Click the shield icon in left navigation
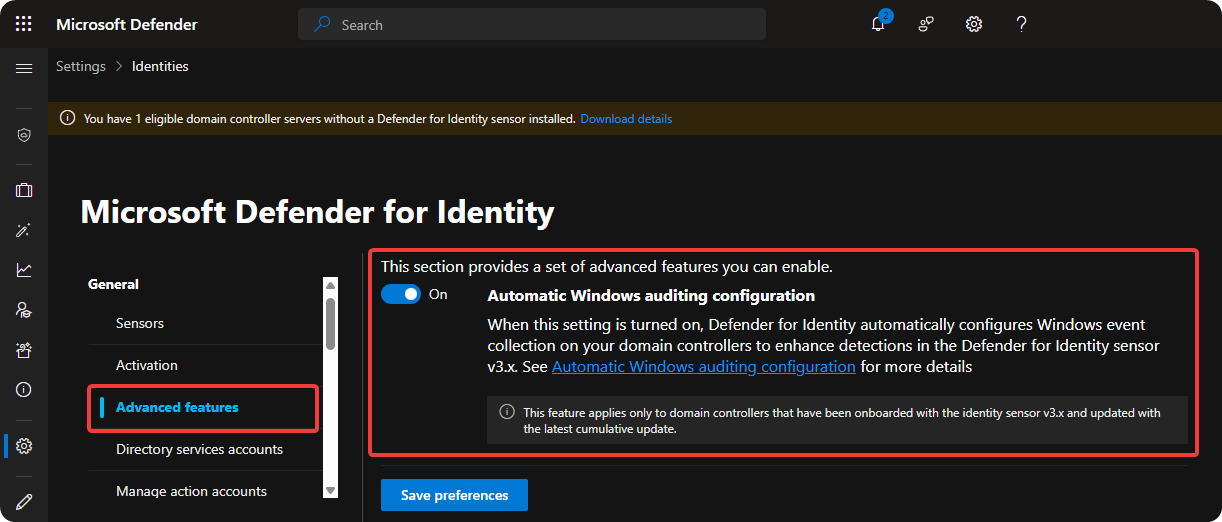This screenshot has width=1222, height=522. pyautogui.click(x=24, y=135)
